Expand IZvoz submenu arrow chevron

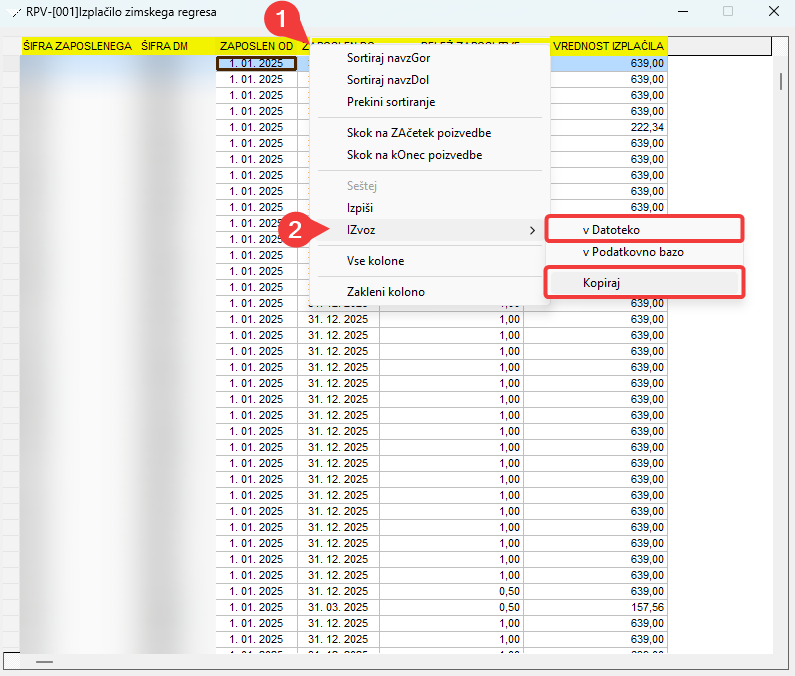click(532, 230)
